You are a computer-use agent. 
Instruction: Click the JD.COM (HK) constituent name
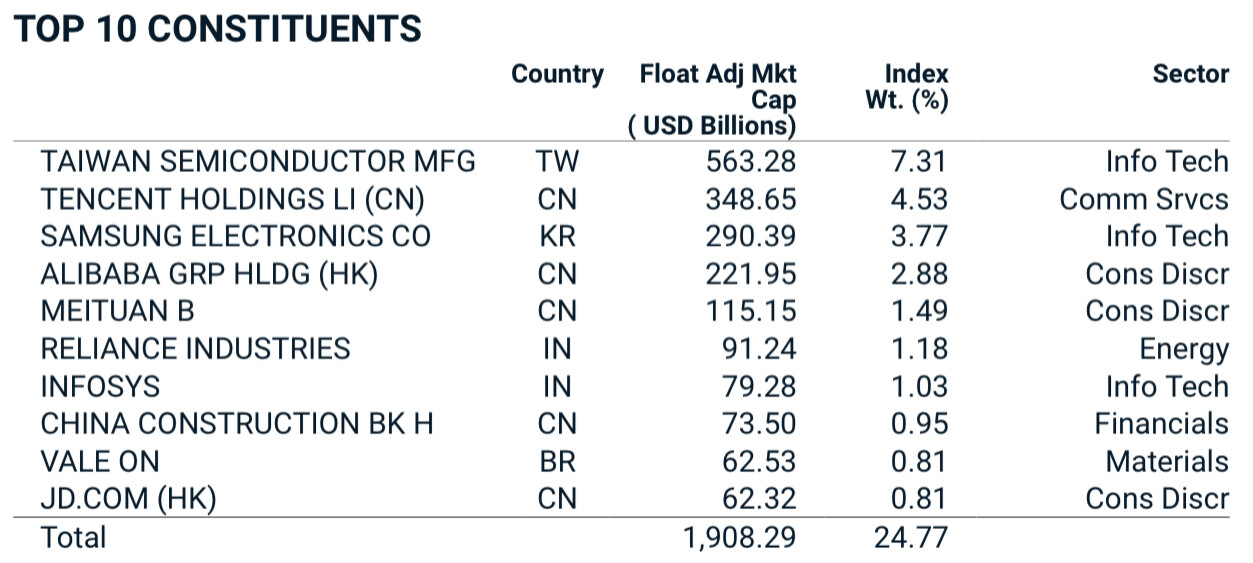click(128, 499)
